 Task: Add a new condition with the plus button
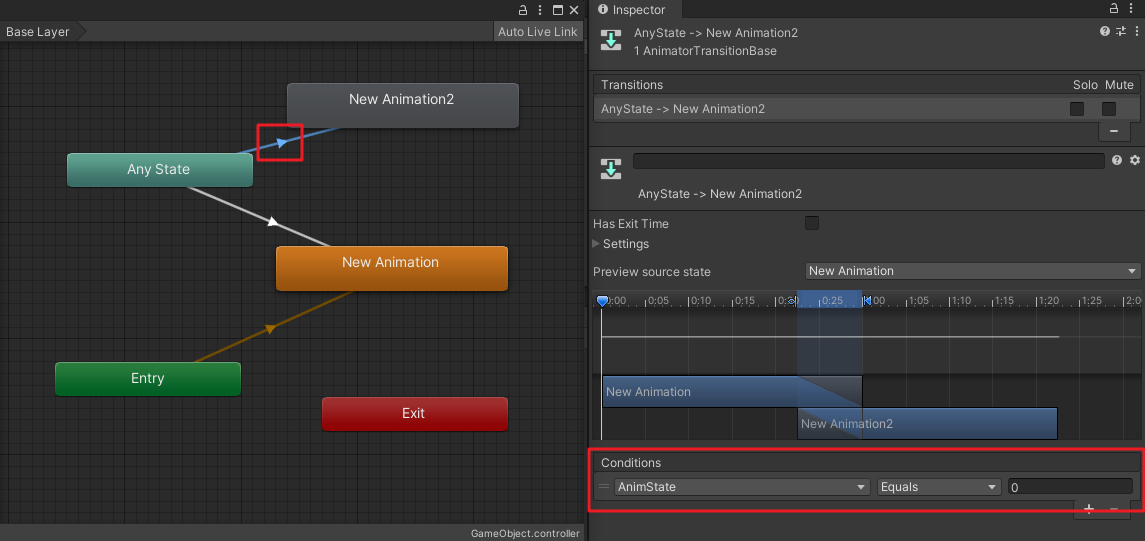1090,510
